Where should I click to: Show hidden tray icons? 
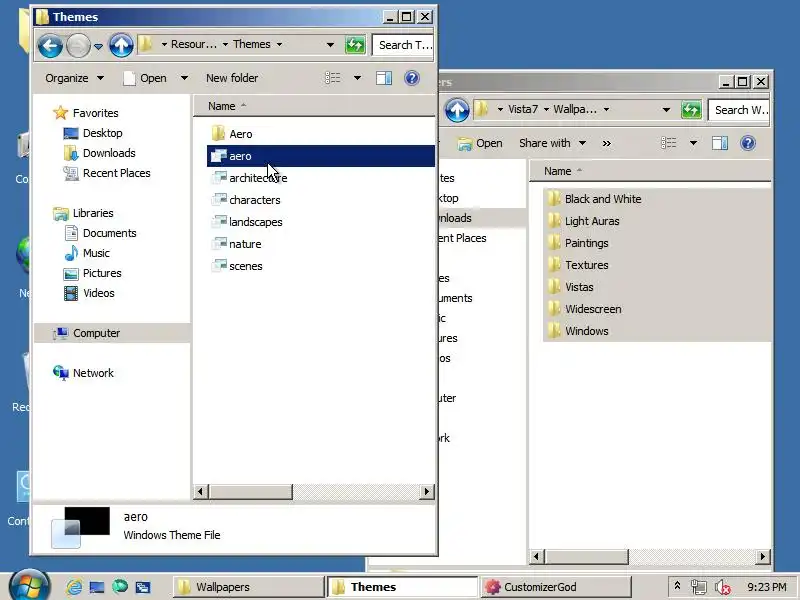[x=677, y=586]
